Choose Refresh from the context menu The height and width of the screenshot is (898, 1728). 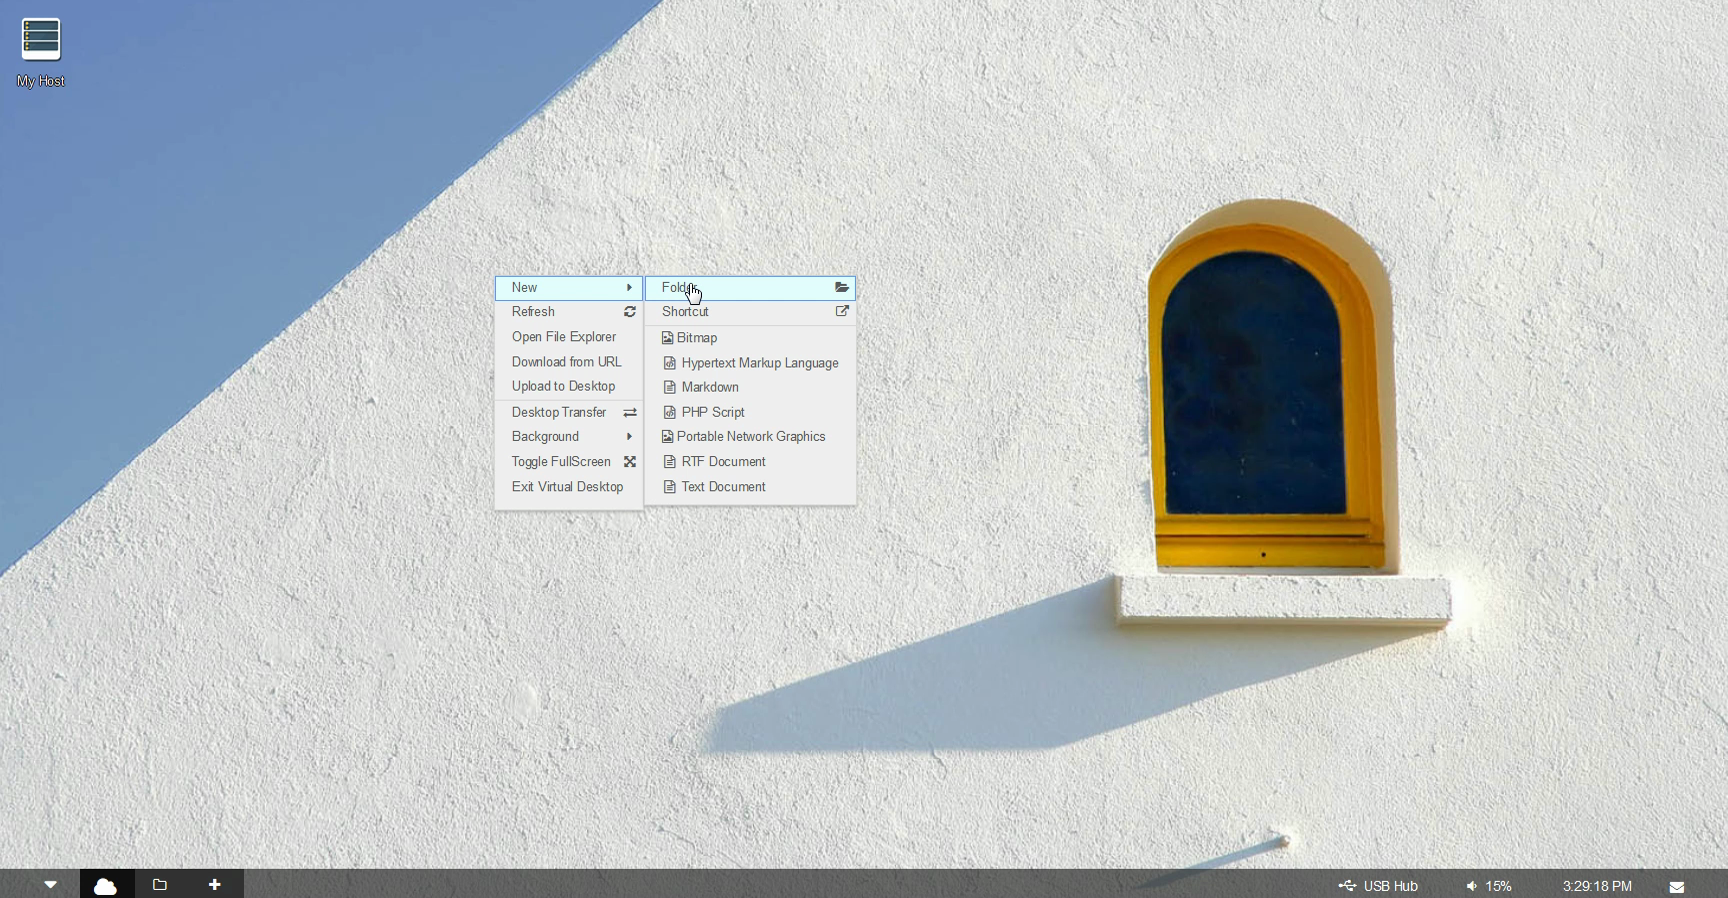coord(568,312)
